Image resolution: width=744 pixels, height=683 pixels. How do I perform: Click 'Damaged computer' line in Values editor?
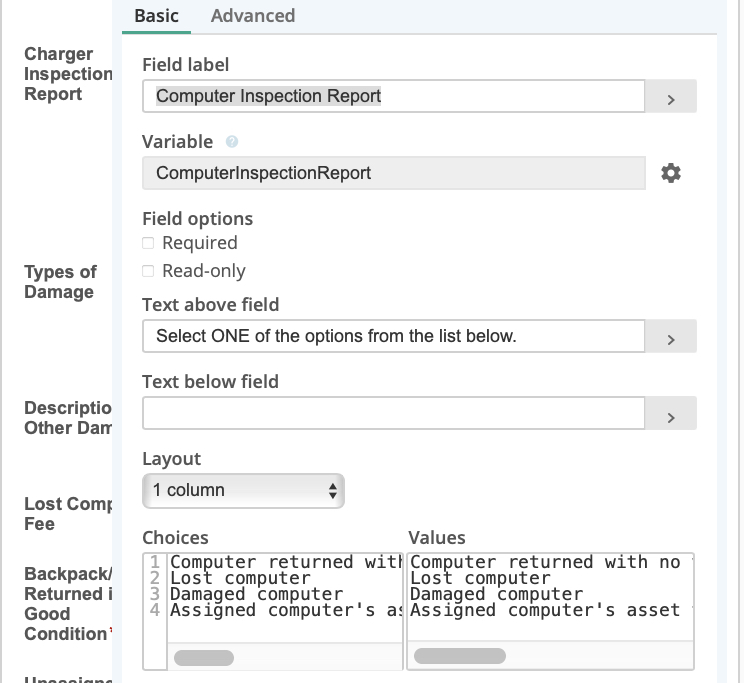[x=496, y=594]
